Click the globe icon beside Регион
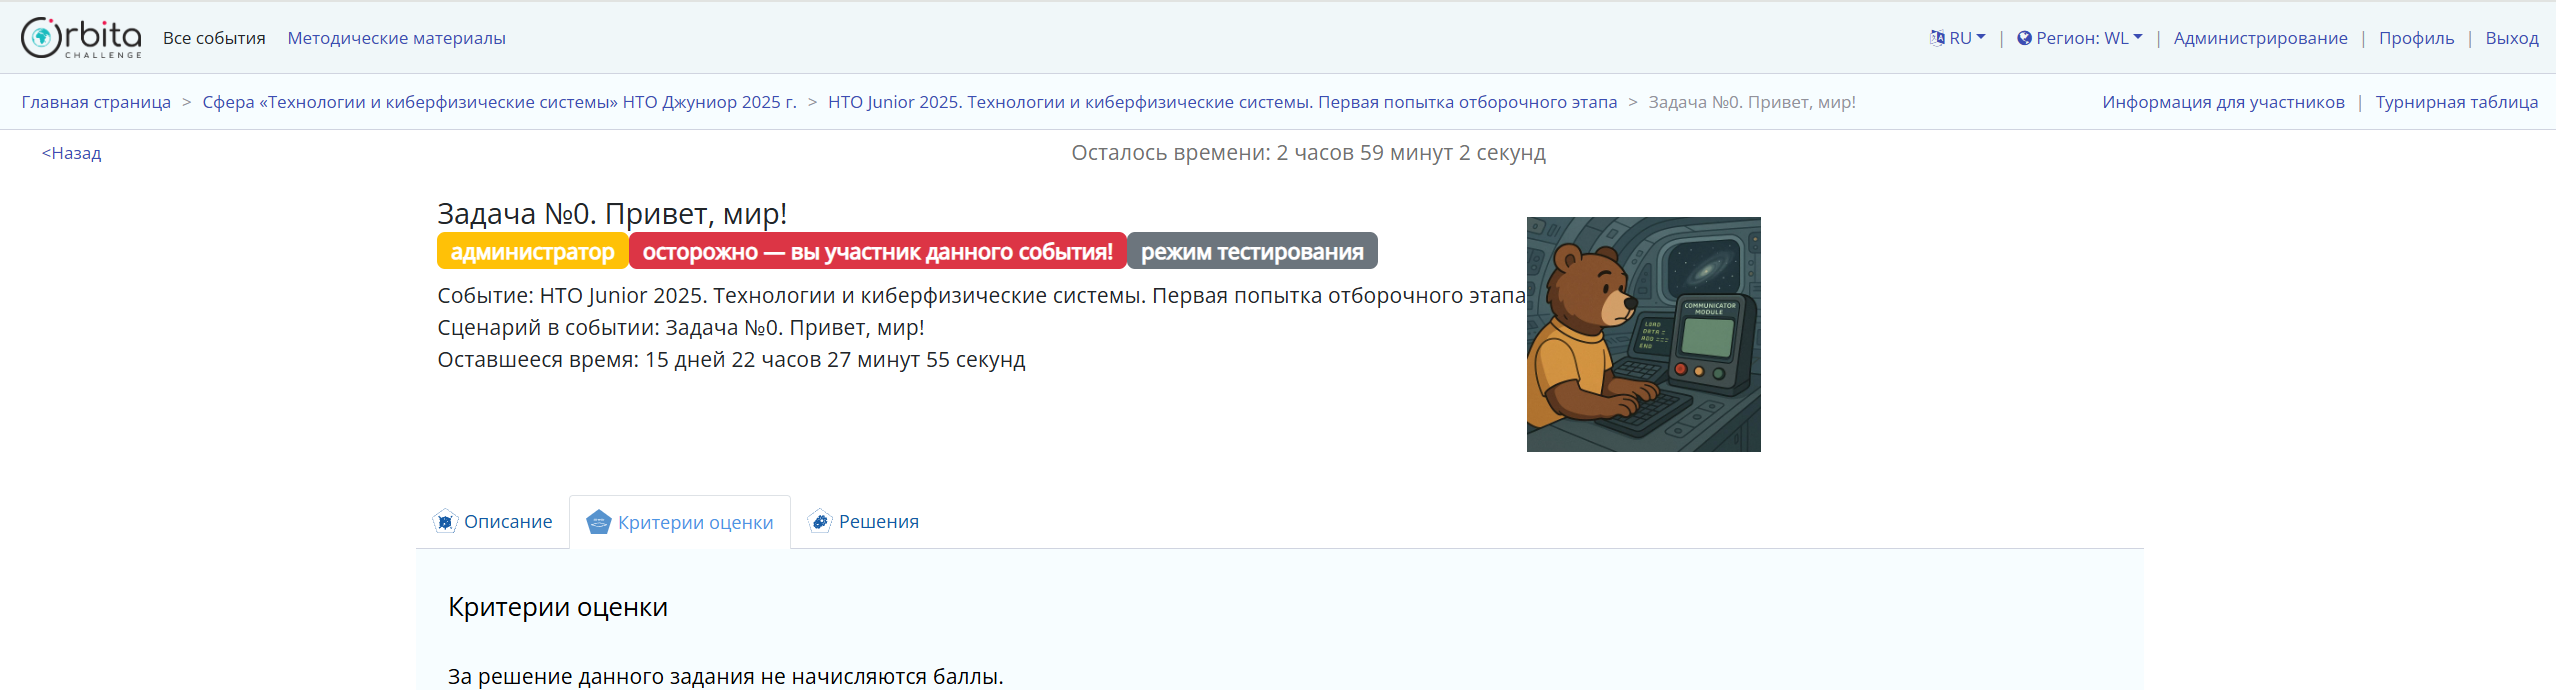The width and height of the screenshot is (2556, 690). pos(2024,38)
